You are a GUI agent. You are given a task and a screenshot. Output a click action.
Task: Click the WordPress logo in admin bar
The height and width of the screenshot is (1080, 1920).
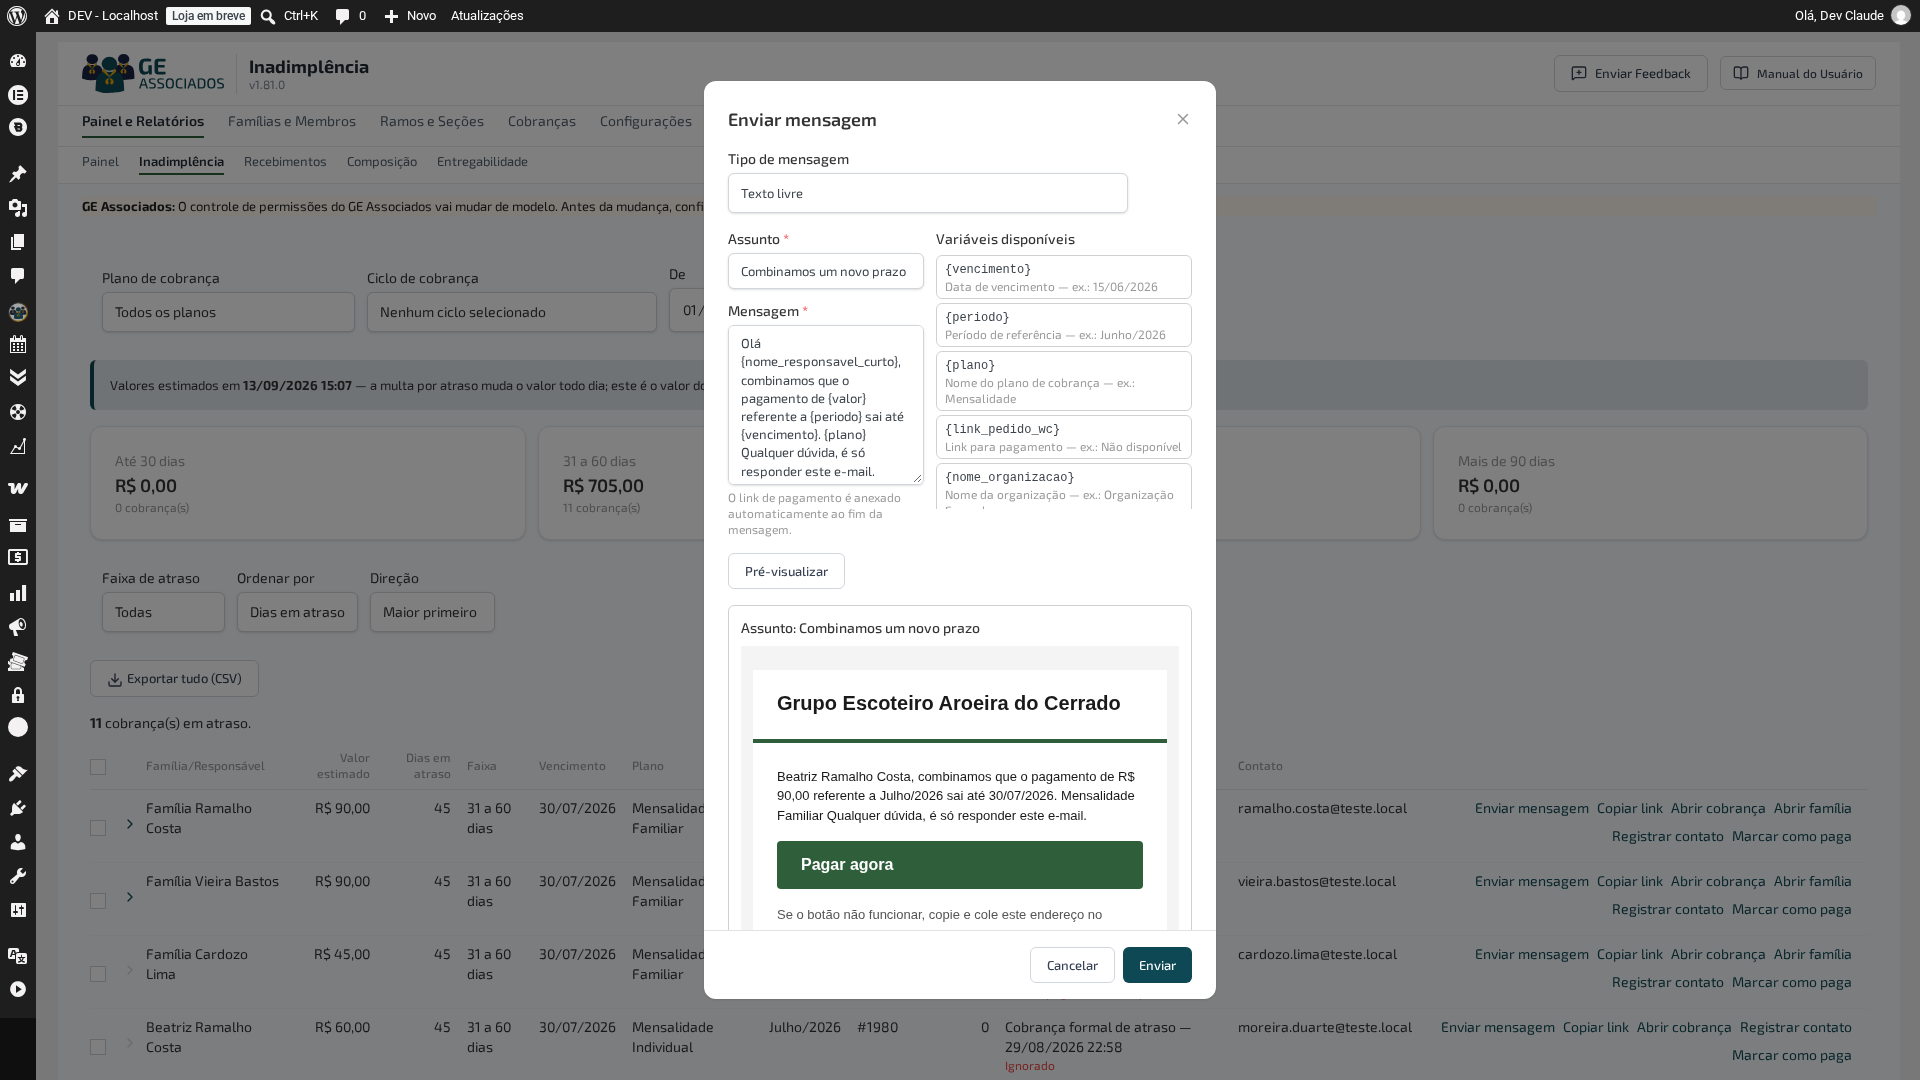pos(17,16)
